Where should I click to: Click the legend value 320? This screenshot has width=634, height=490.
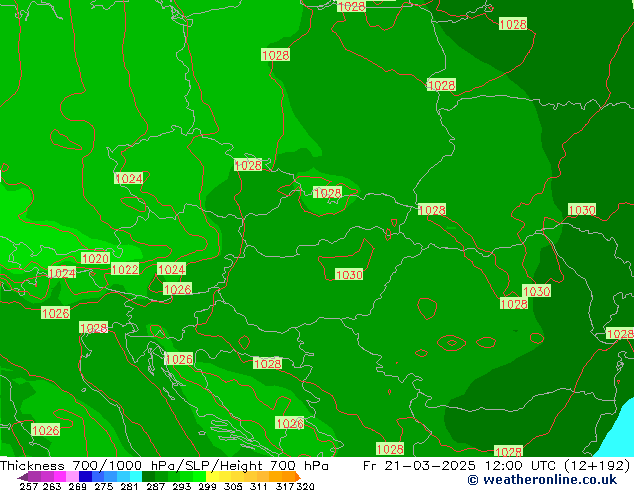[x=305, y=486]
